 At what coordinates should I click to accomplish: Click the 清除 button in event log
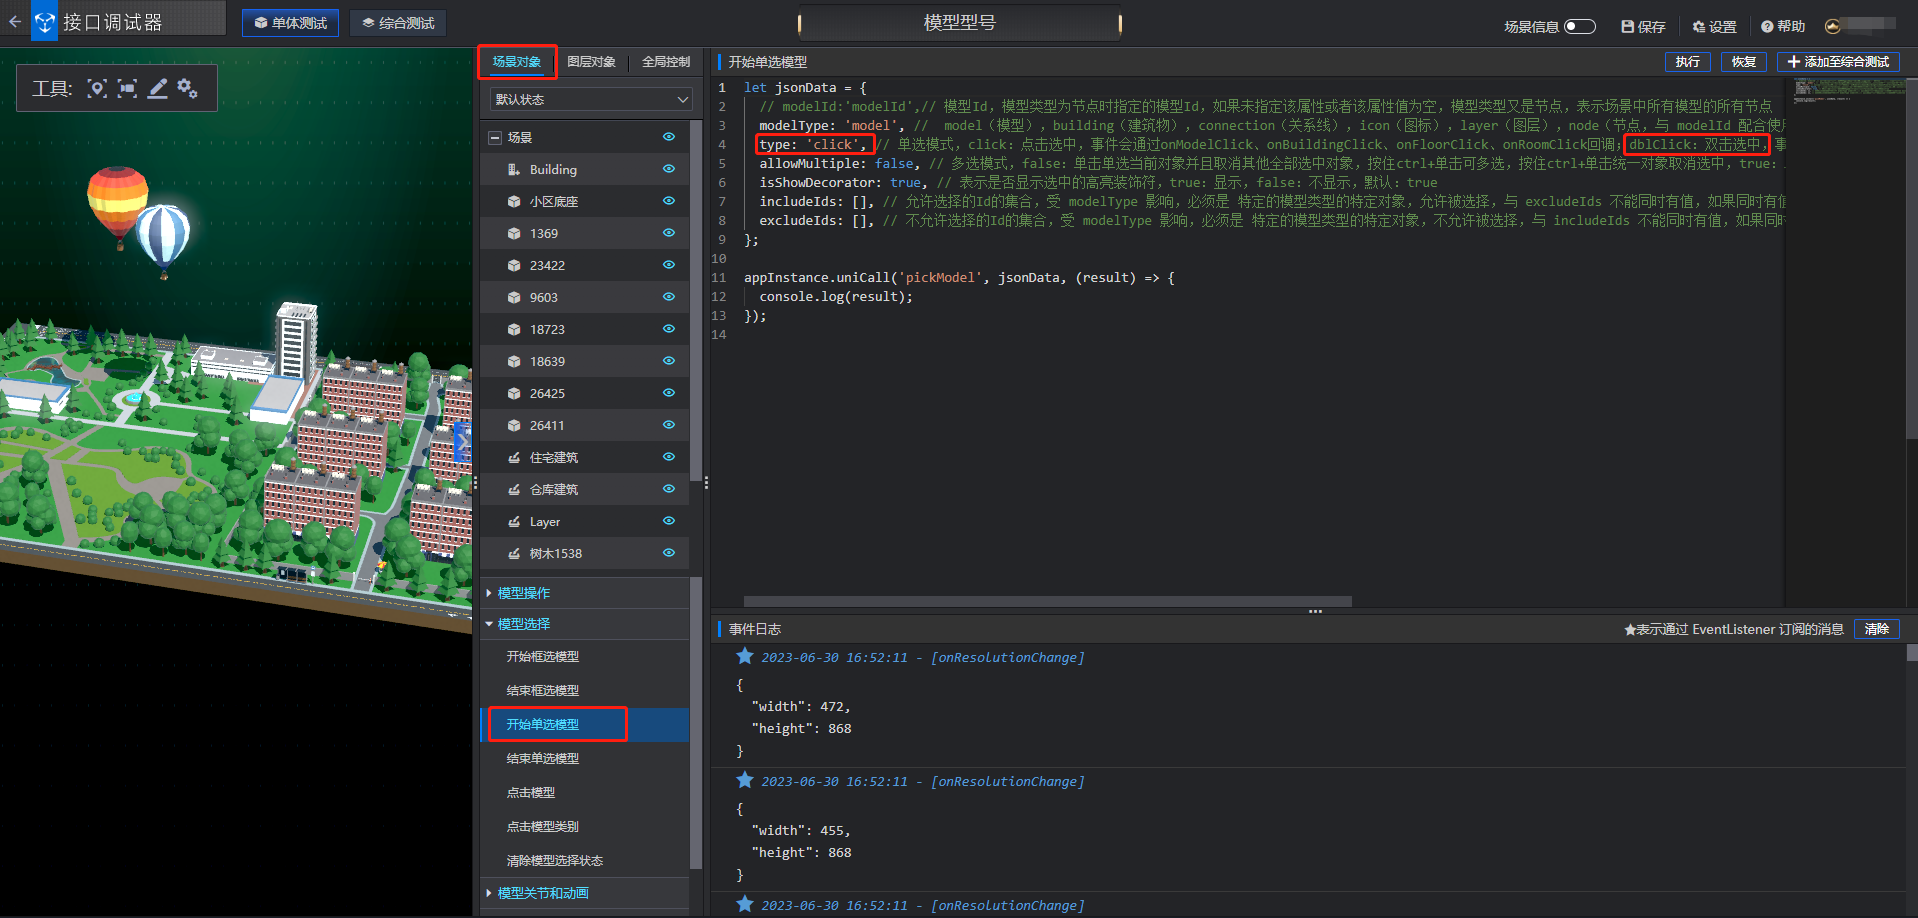[x=1876, y=629]
